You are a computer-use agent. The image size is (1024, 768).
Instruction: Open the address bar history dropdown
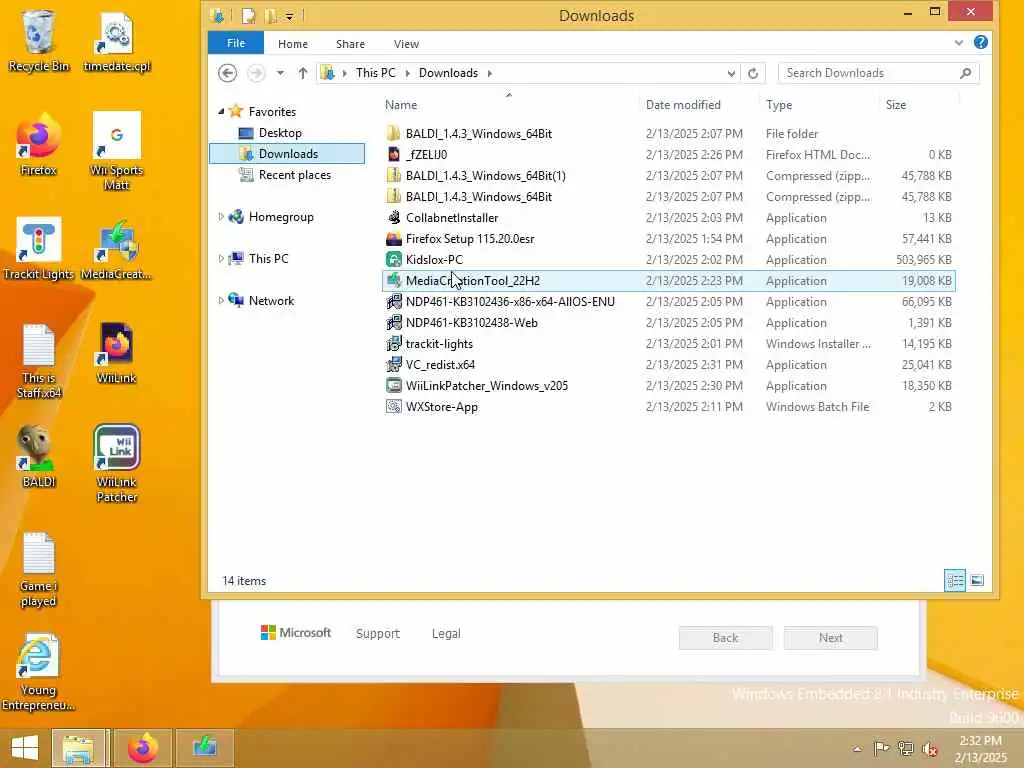point(731,73)
